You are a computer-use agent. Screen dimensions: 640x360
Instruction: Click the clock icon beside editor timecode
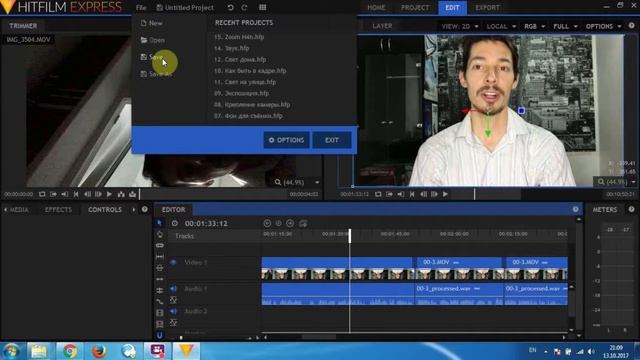175,223
